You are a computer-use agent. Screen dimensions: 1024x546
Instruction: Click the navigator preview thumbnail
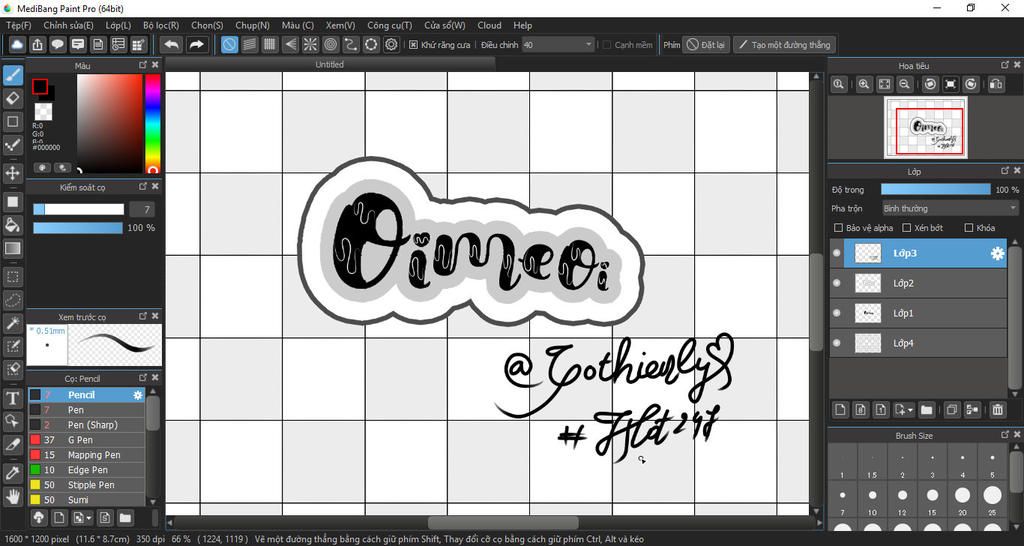925,127
